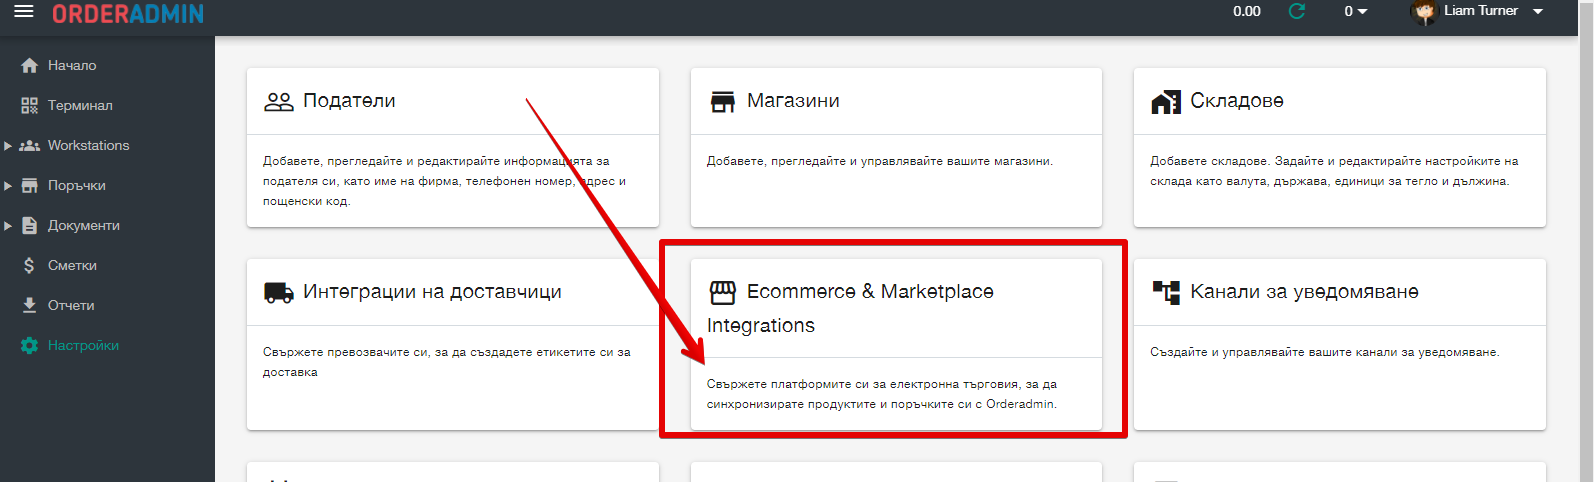Click the 0.00 balance value
This screenshot has width=1594, height=482.
point(1247,11)
